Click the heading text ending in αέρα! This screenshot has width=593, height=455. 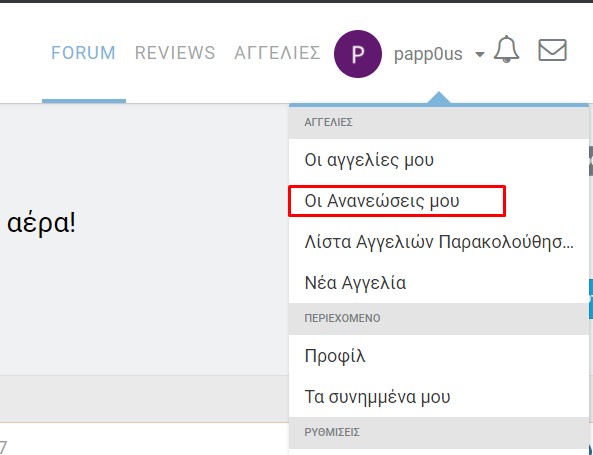41,224
